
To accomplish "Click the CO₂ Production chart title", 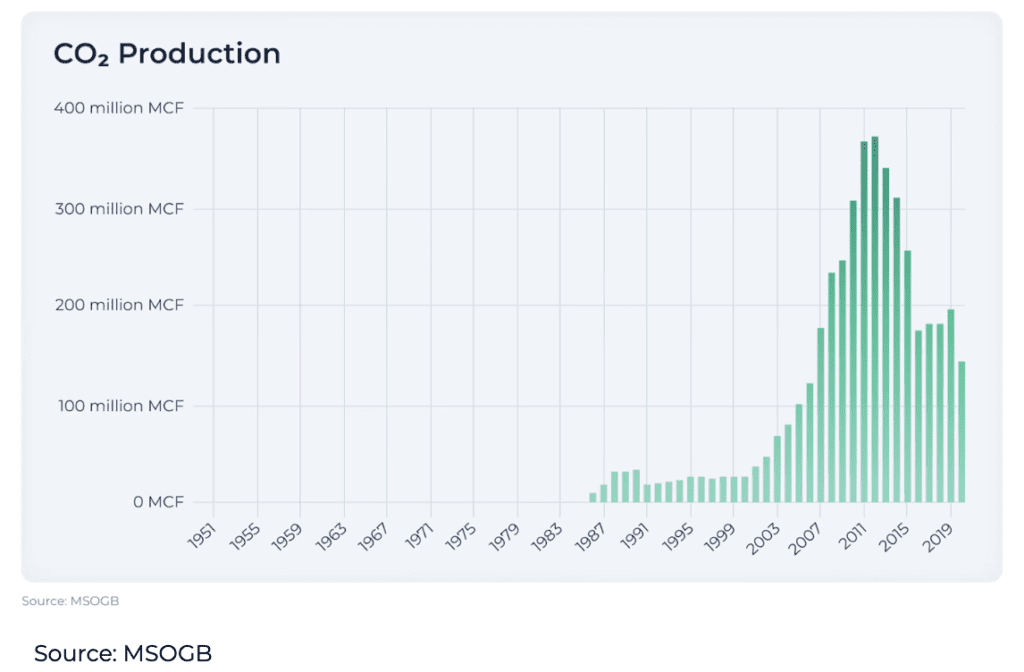I will (x=167, y=54).
